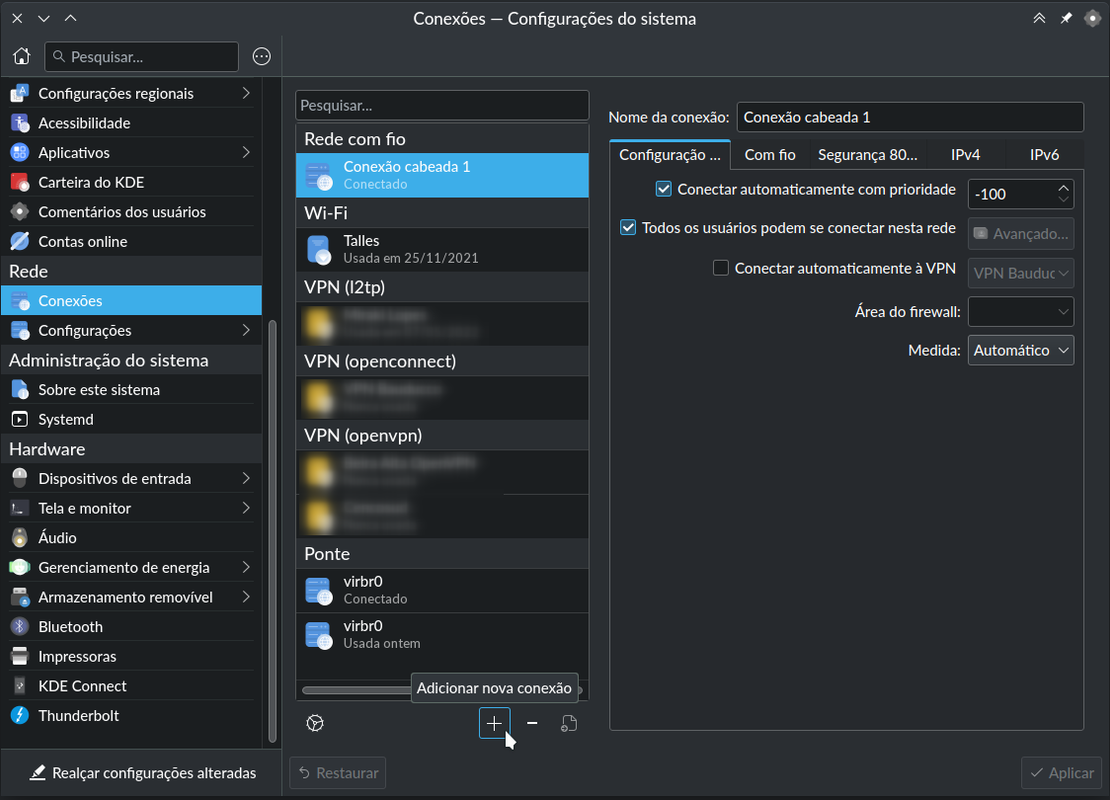Click the Áudio speaker icon
1110x800 pixels.
[x=20, y=537]
